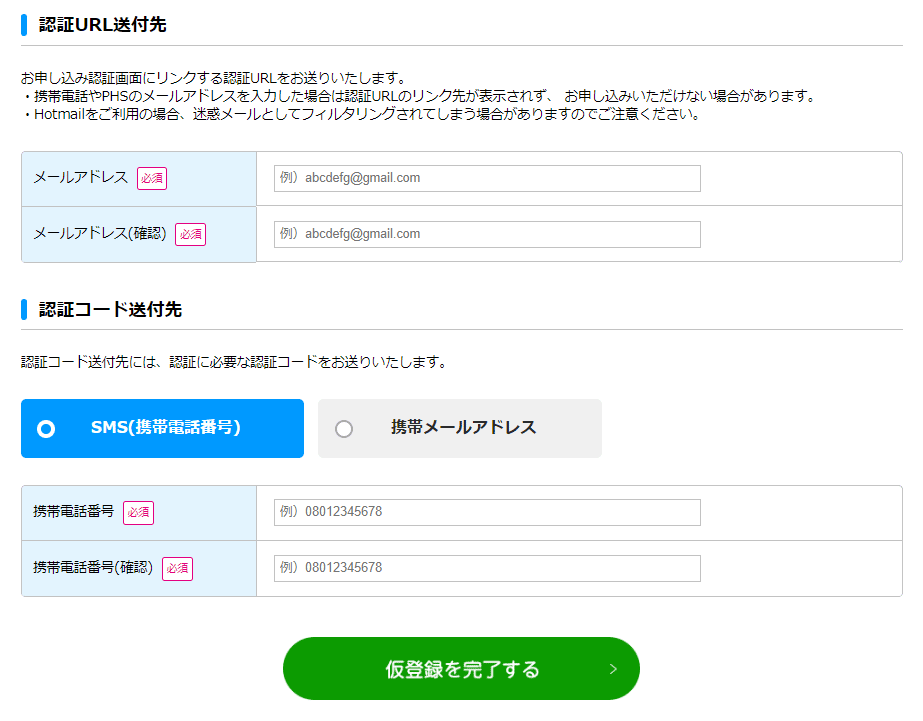Select the SMS(携帯電話番号) radio option
Image resolution: width=923 pixels, height=721 pixels.
[162, 428]
